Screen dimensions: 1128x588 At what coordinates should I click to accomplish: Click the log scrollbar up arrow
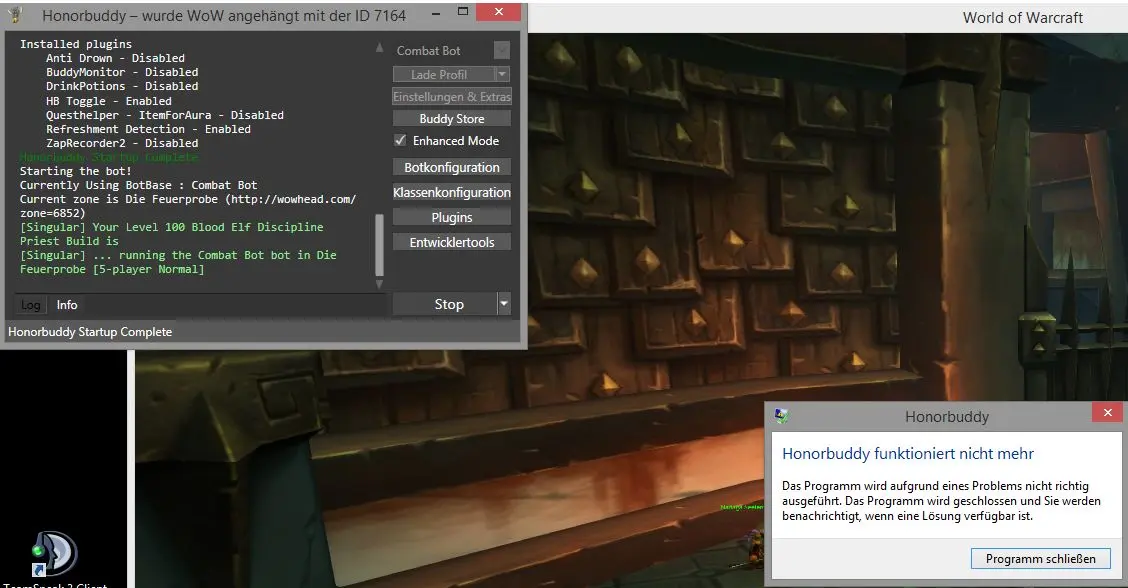tap(379, 48)
